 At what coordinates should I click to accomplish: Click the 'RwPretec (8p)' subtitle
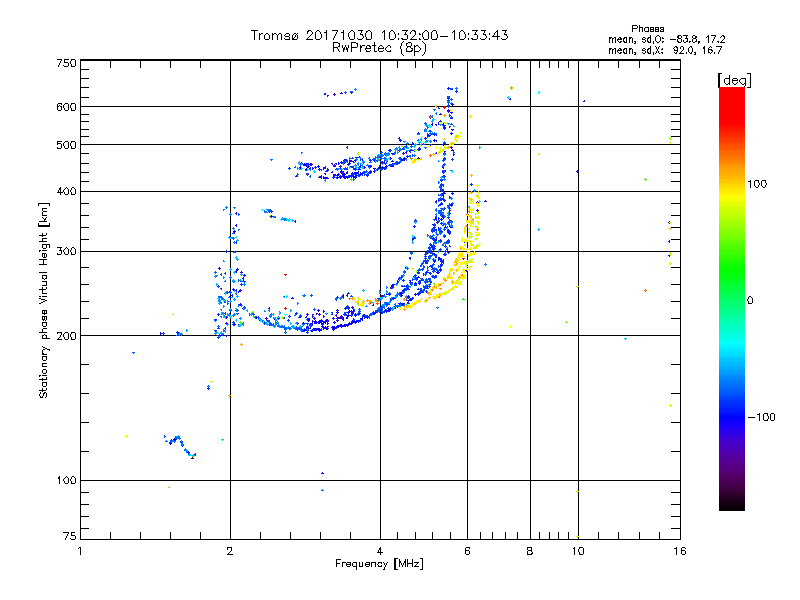379,48
